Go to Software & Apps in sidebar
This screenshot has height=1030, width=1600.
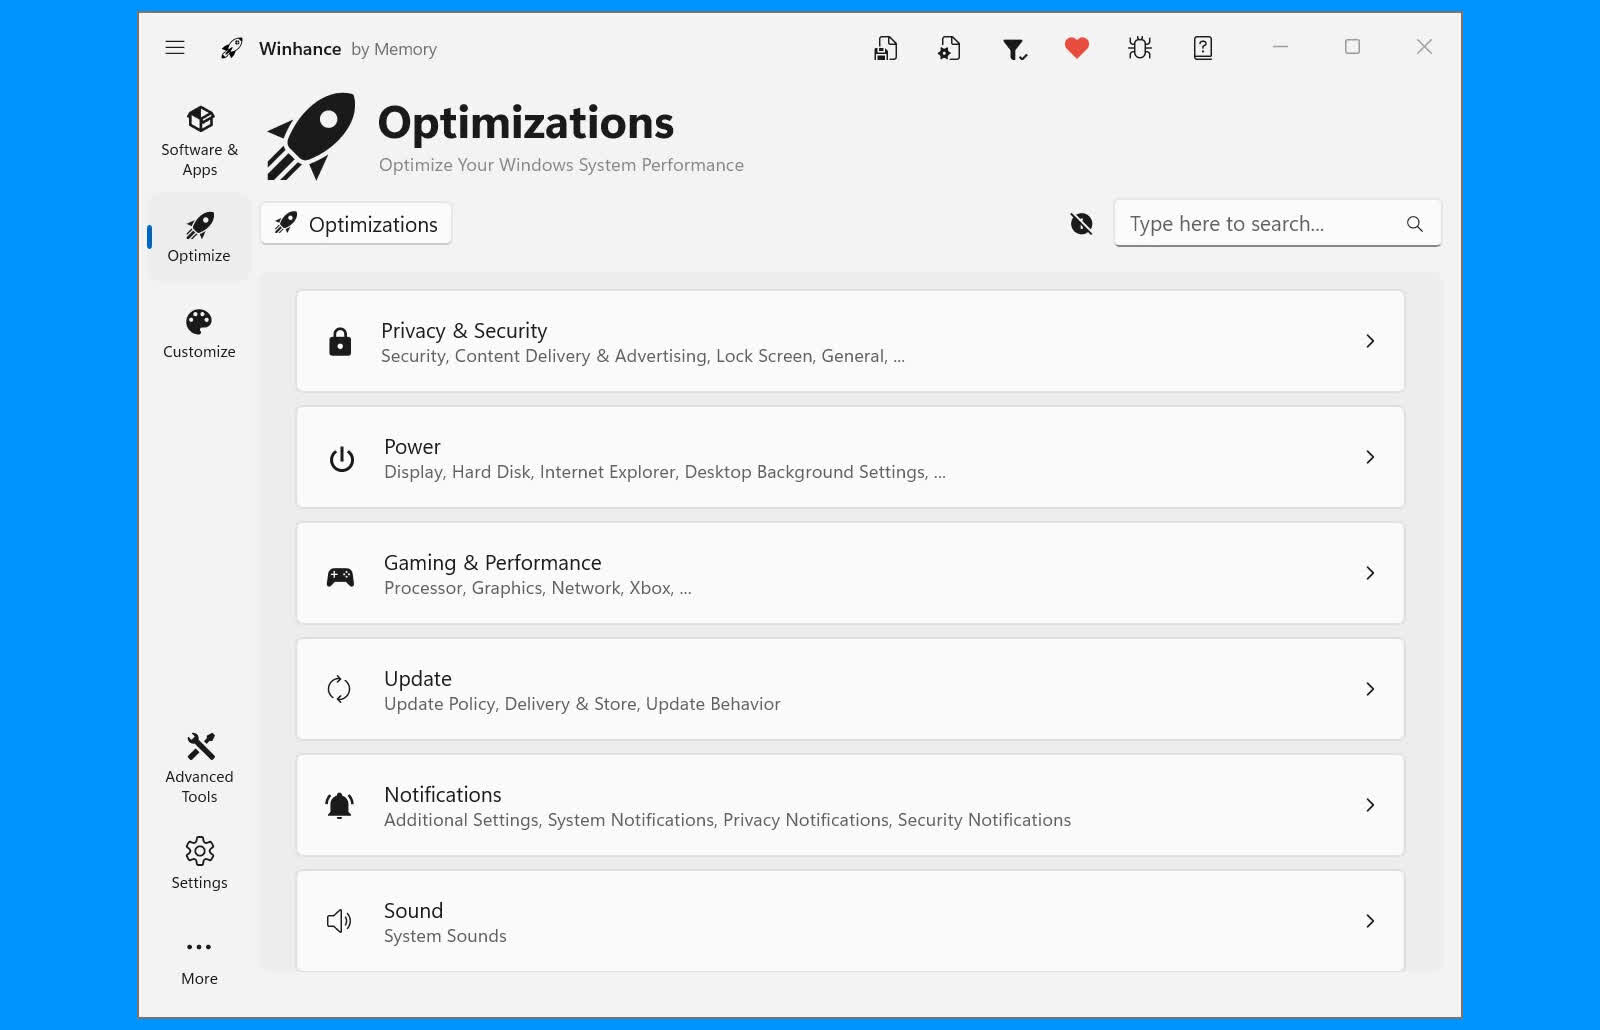coord(200,141)
